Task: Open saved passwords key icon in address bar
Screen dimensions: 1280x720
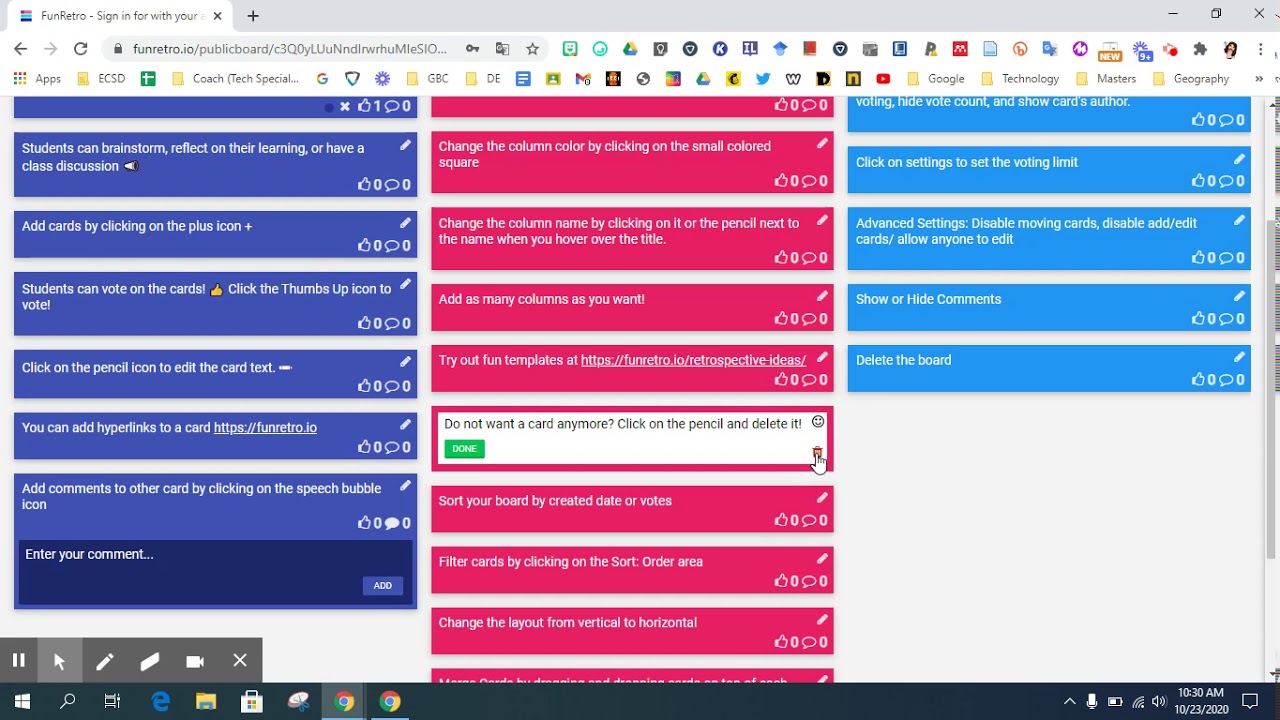Action: [472, 49]
